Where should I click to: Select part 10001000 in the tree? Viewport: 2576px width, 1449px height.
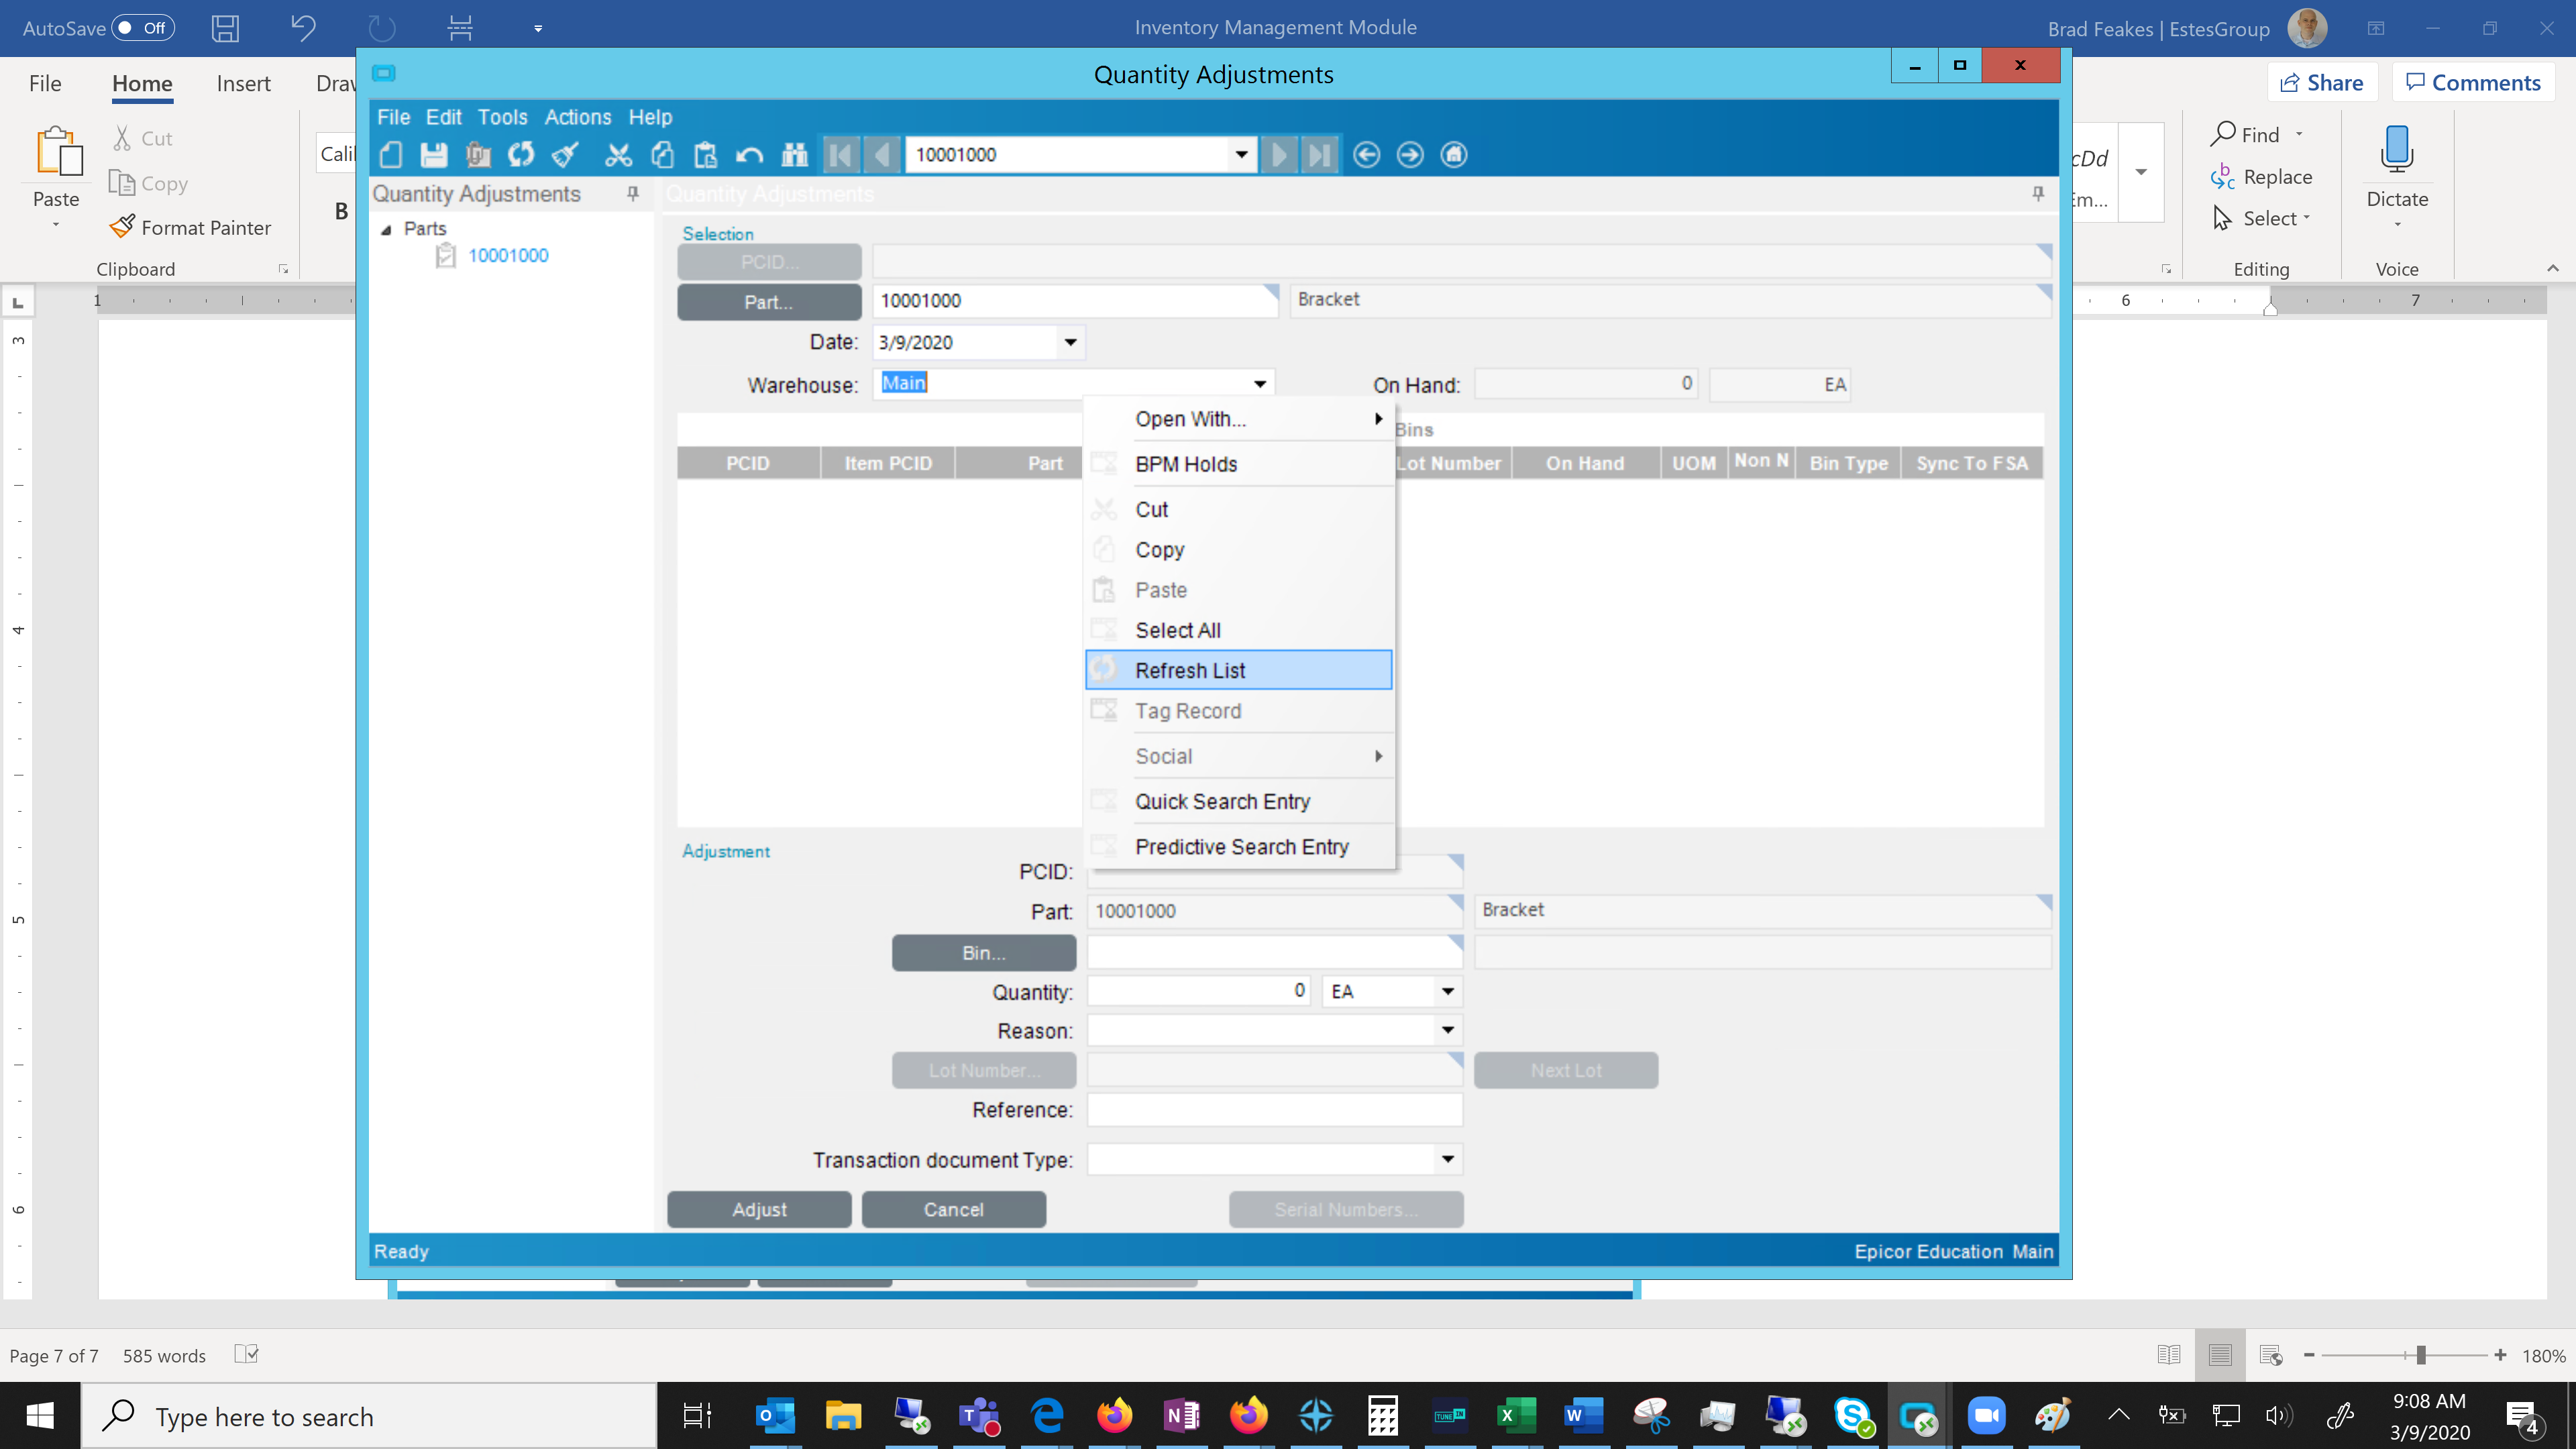(508, 255)
